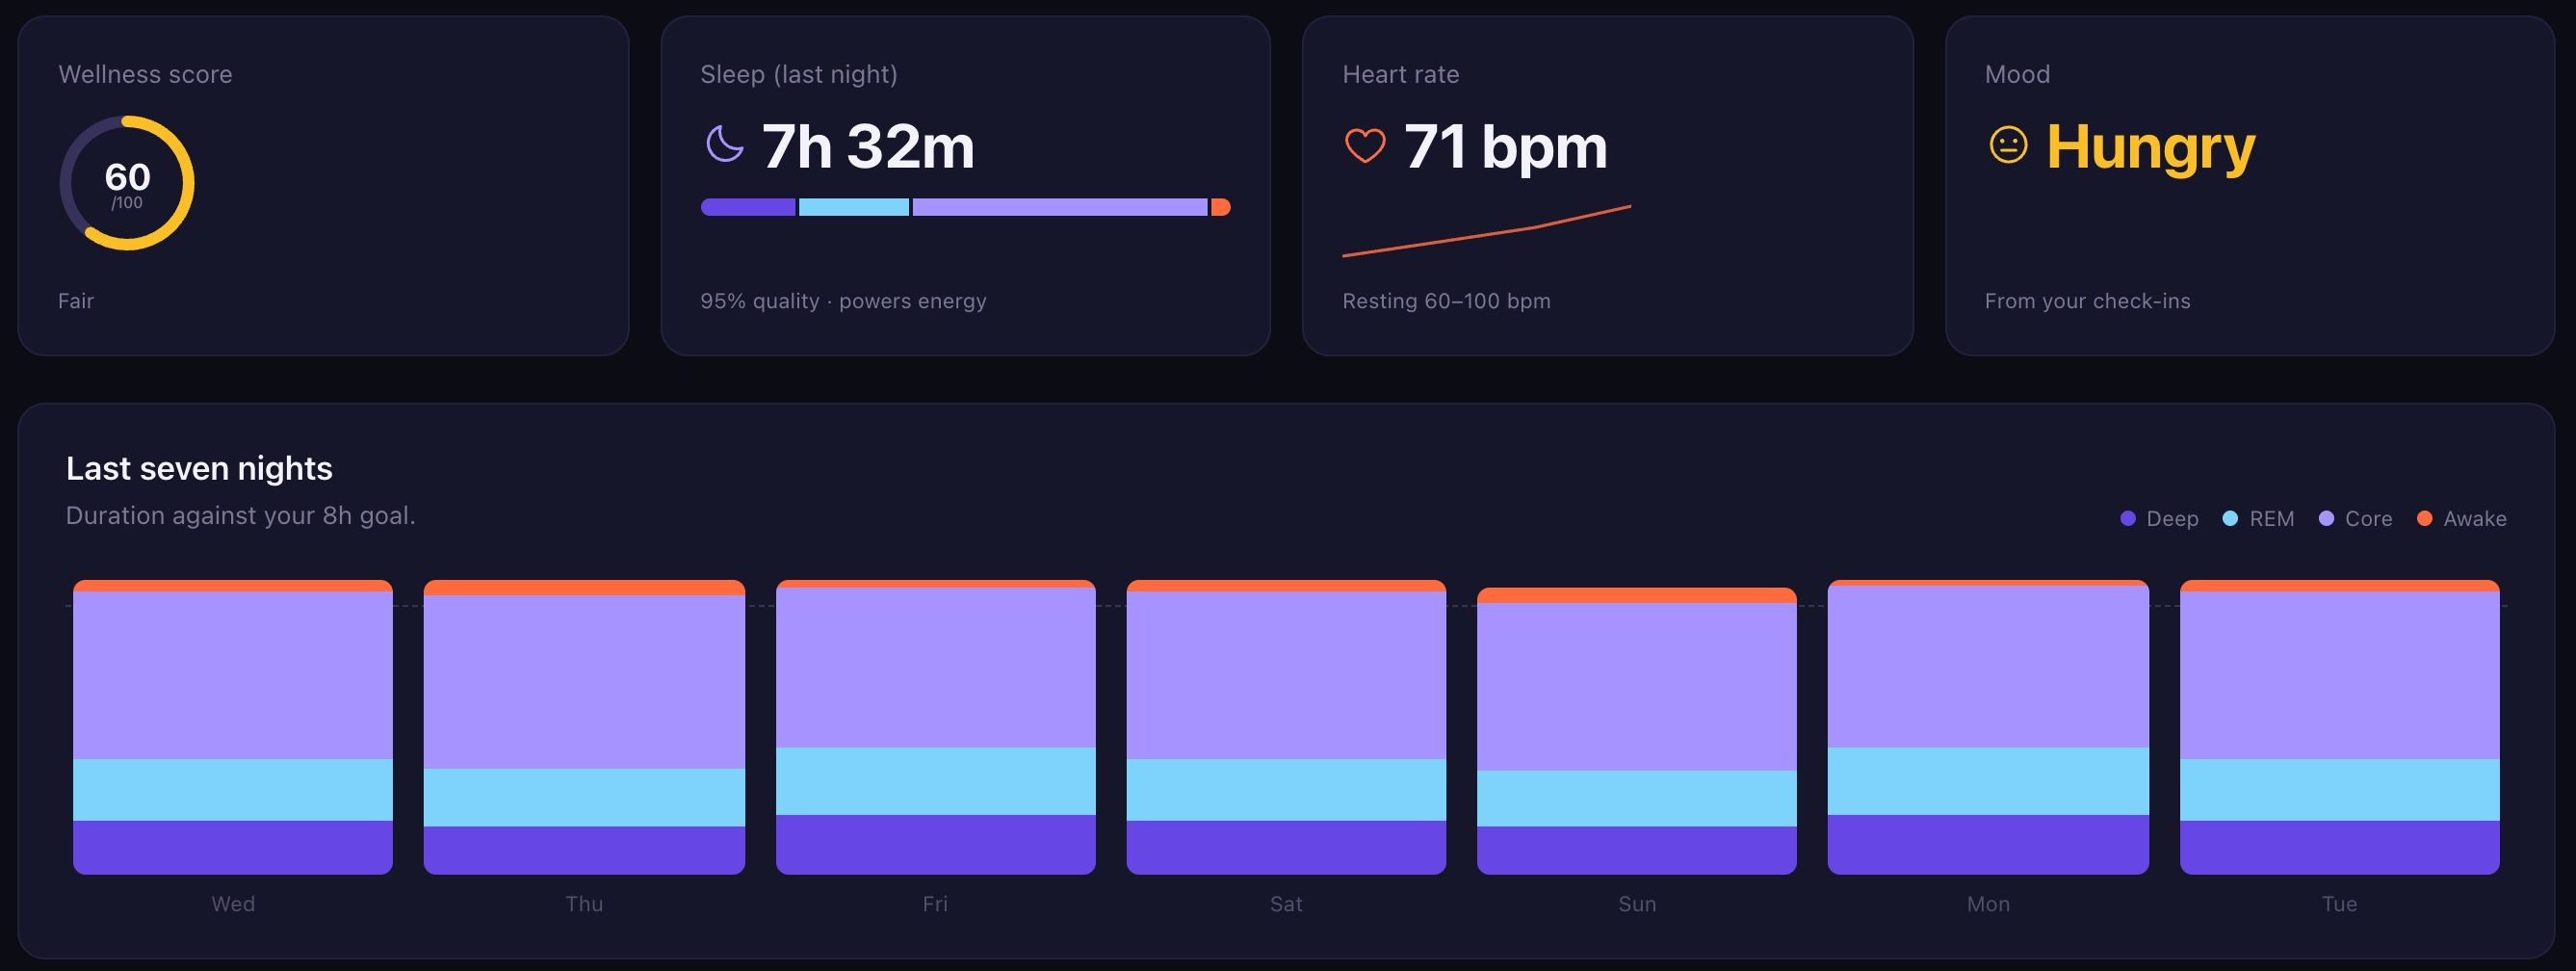Viewport: 2576px width, 971px height.
Task: Click the 'Wellness score' card title
Action: click(145, 74)
